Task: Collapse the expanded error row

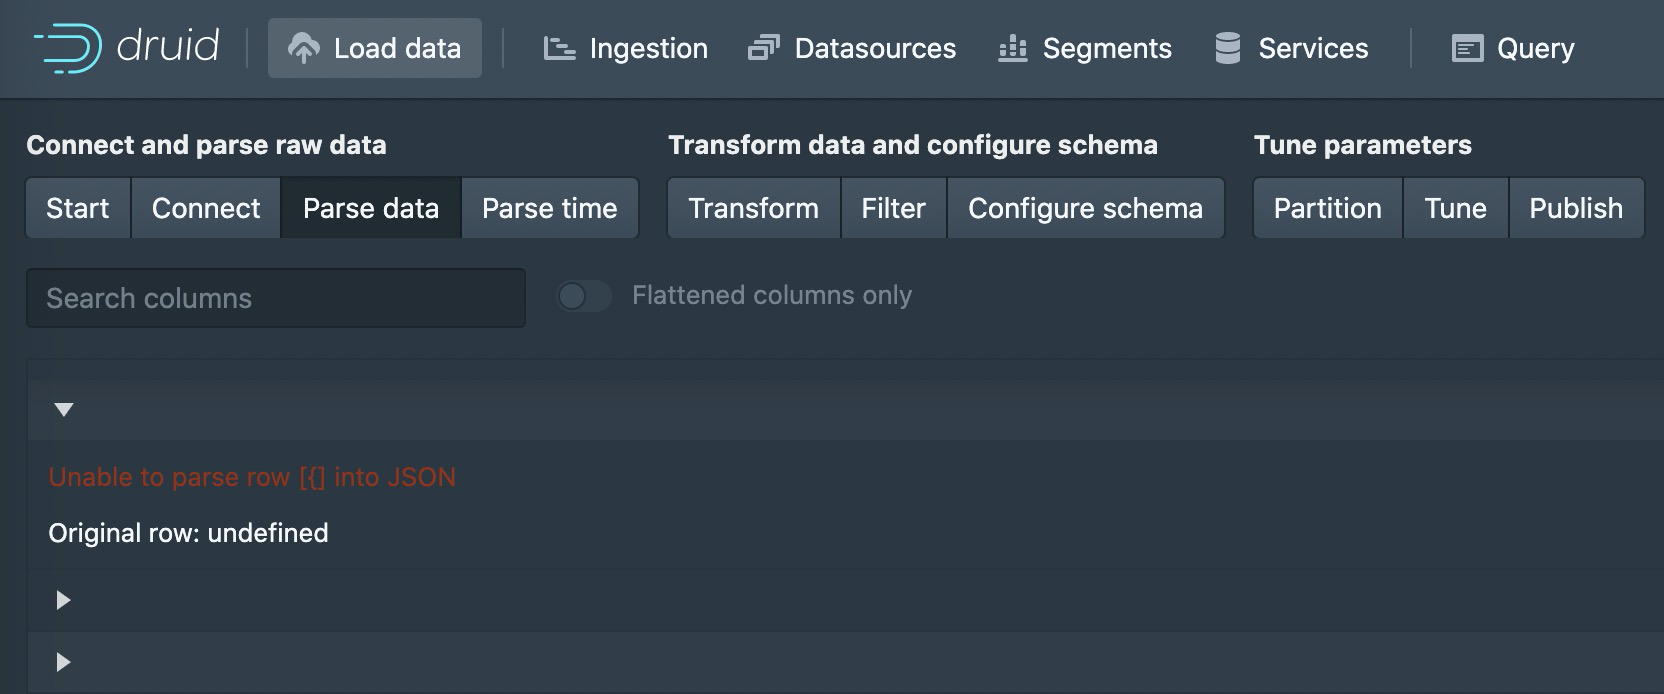Action: point(64,409)
